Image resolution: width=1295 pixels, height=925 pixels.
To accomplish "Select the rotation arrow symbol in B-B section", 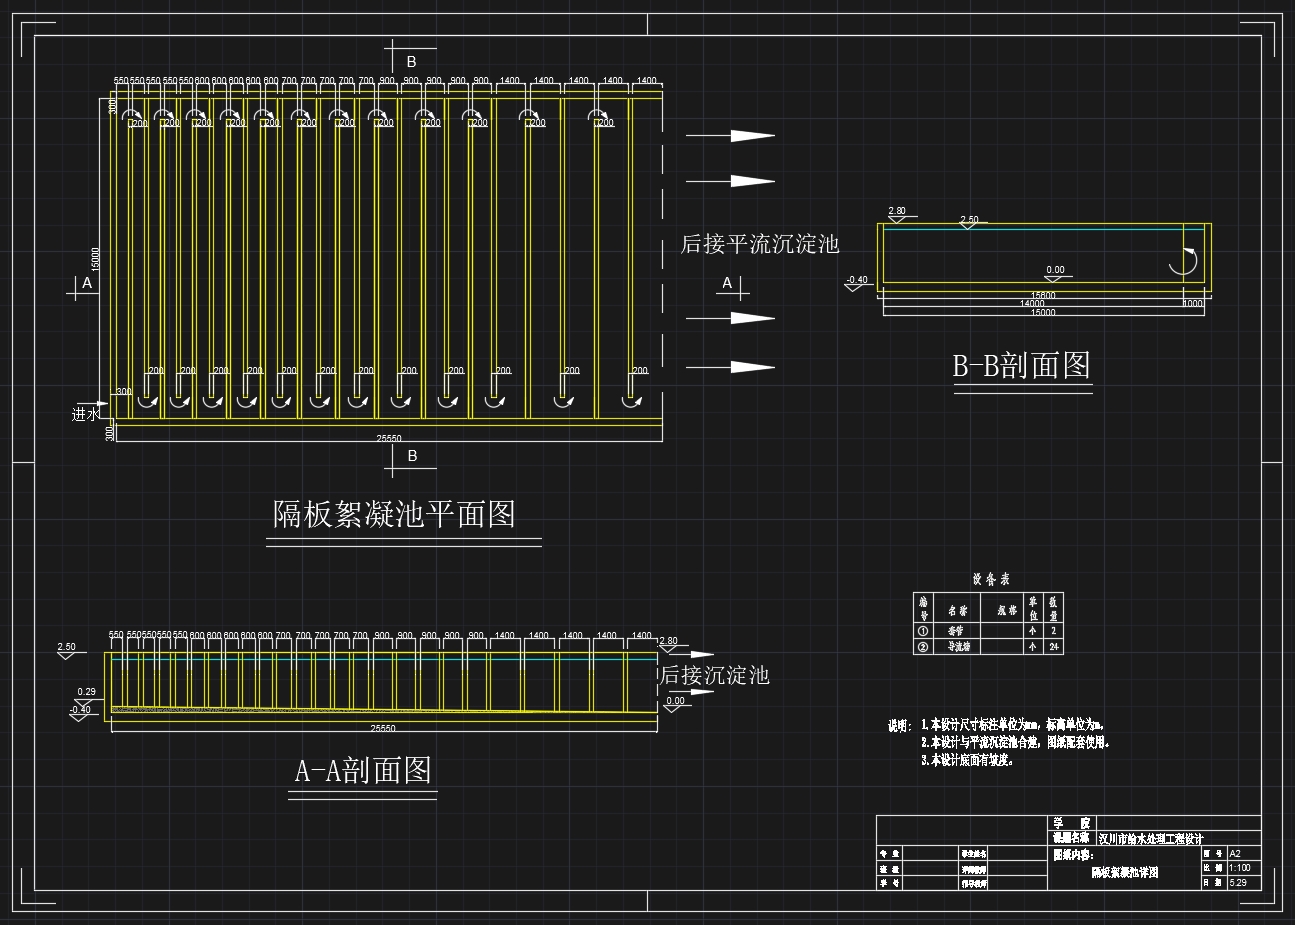I will 1183,262.
